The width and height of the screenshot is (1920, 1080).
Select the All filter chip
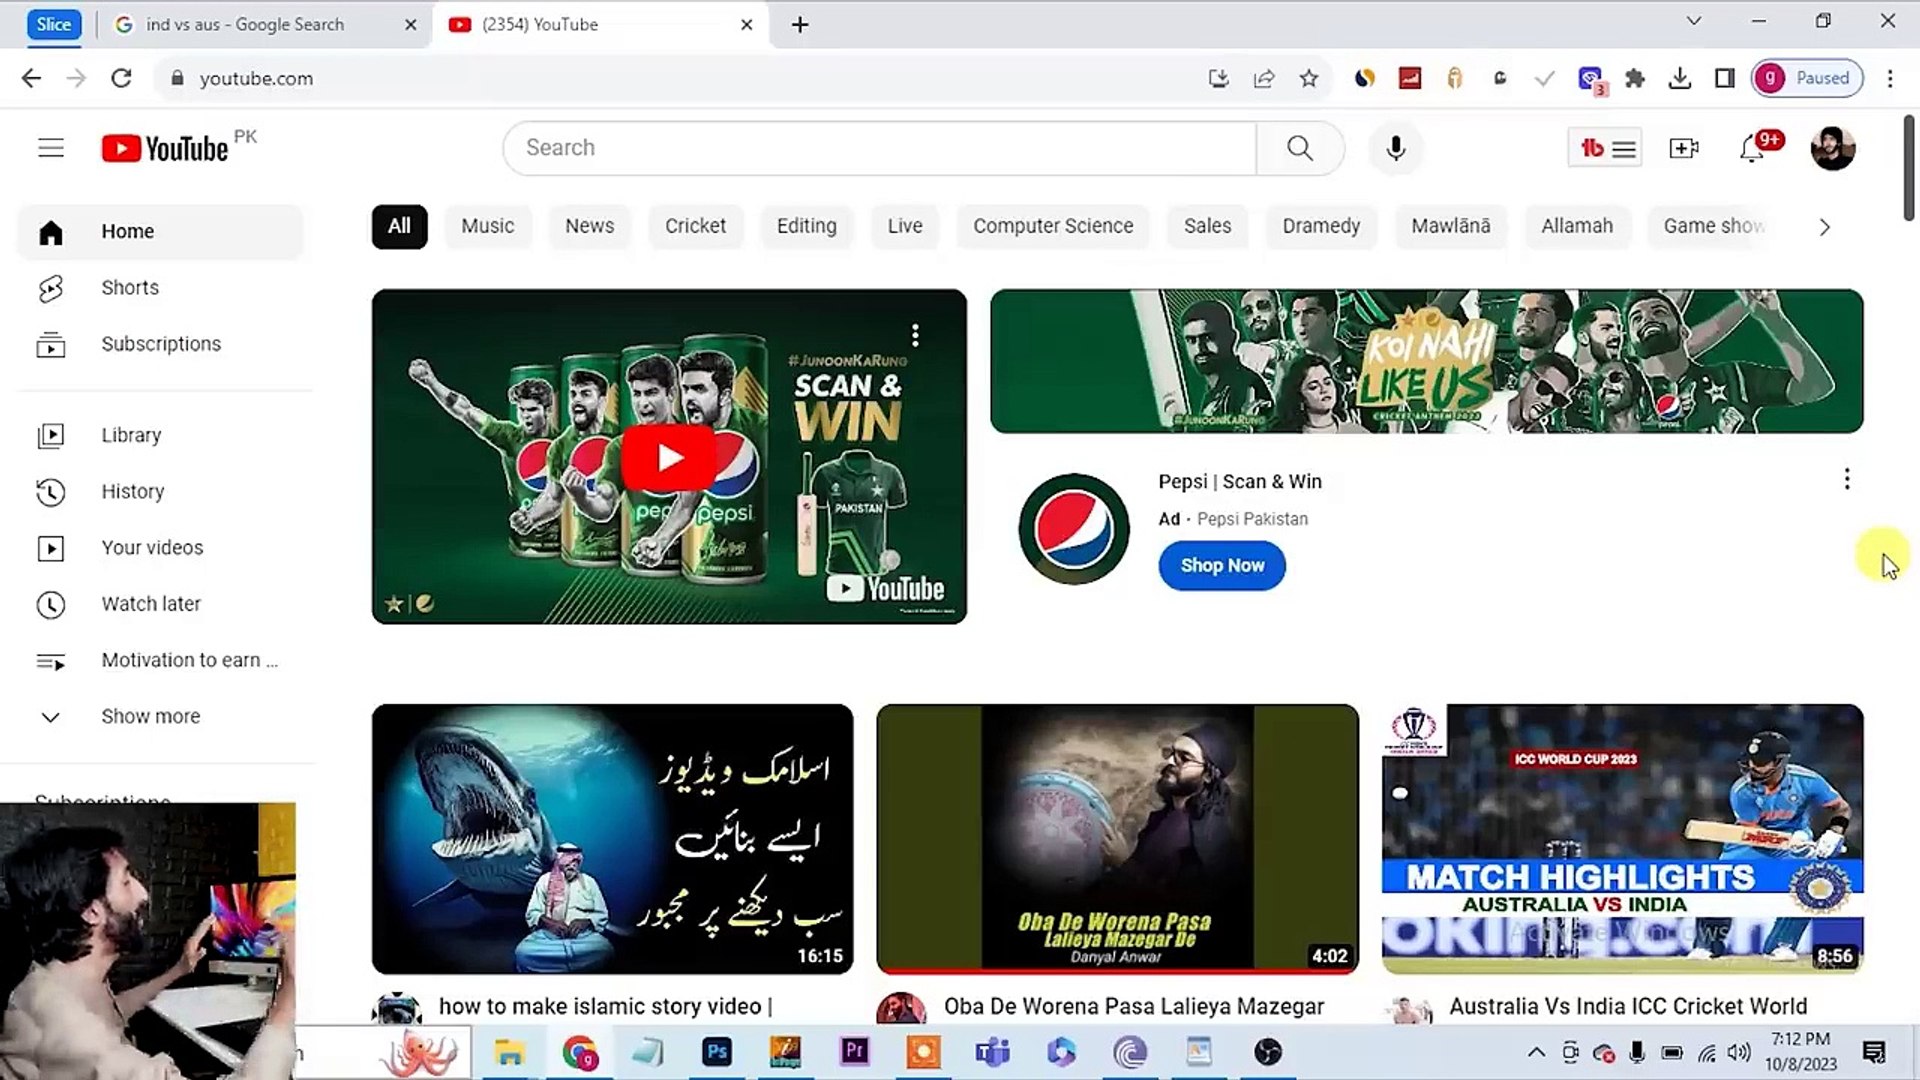399,226
